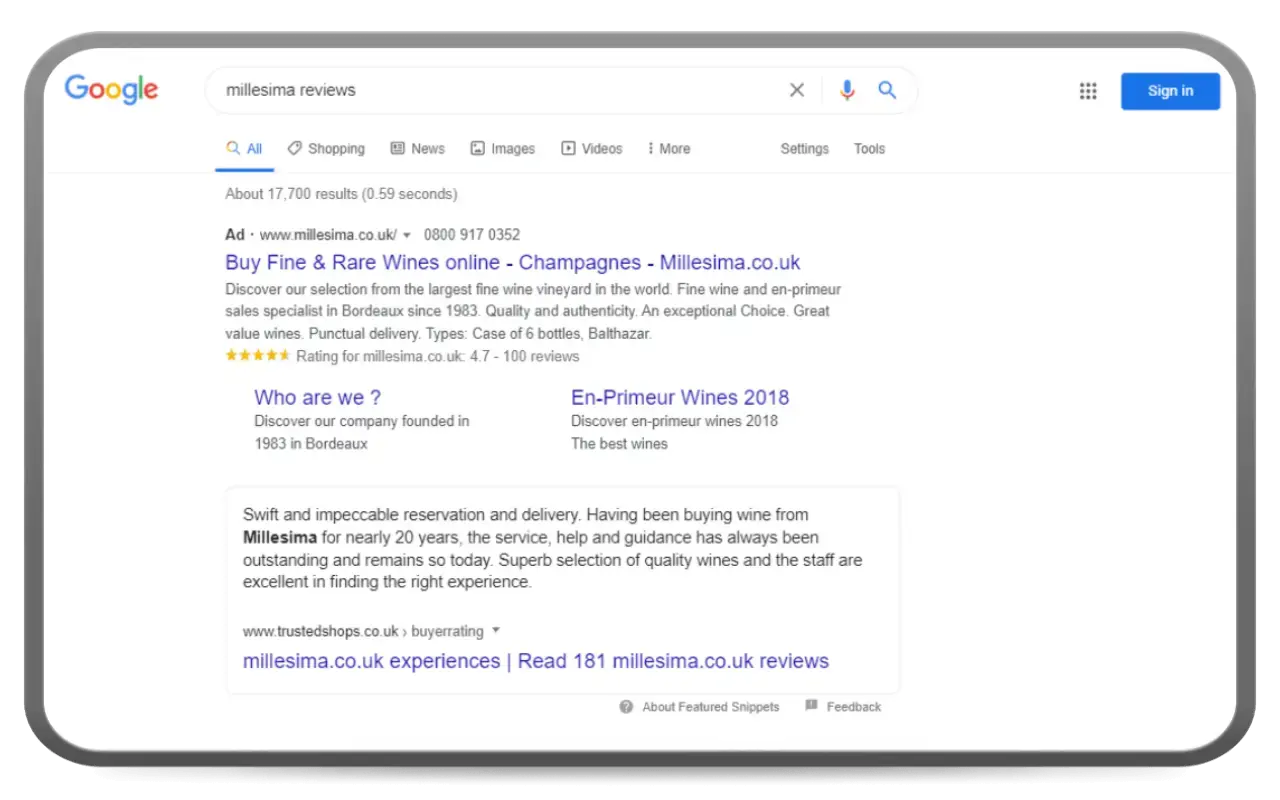Click the magnifying glass search button
The image size is (1280, 800).
[x=887, y=90]
